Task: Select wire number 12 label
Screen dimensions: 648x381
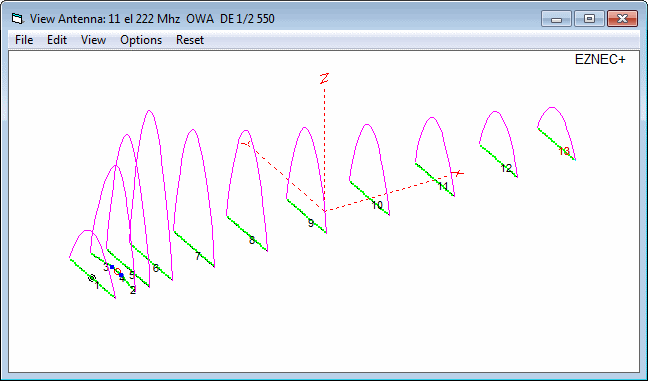Action: pyautogui.click(x=506, y=168)
